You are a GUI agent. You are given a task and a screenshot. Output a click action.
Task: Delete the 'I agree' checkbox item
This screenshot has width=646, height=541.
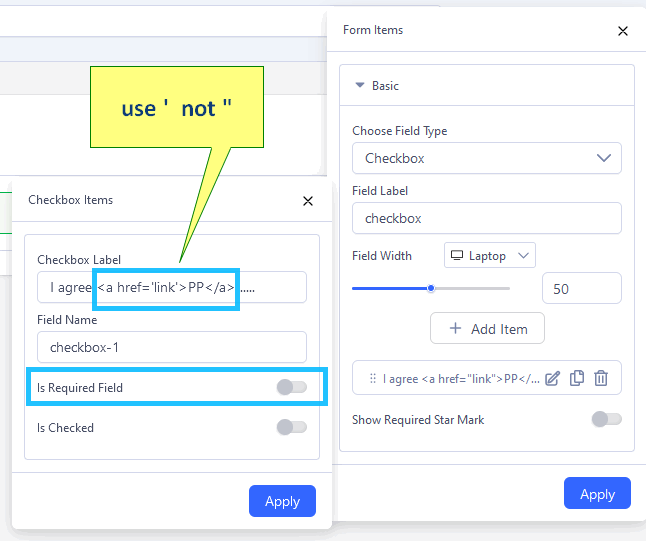[601, 378]
